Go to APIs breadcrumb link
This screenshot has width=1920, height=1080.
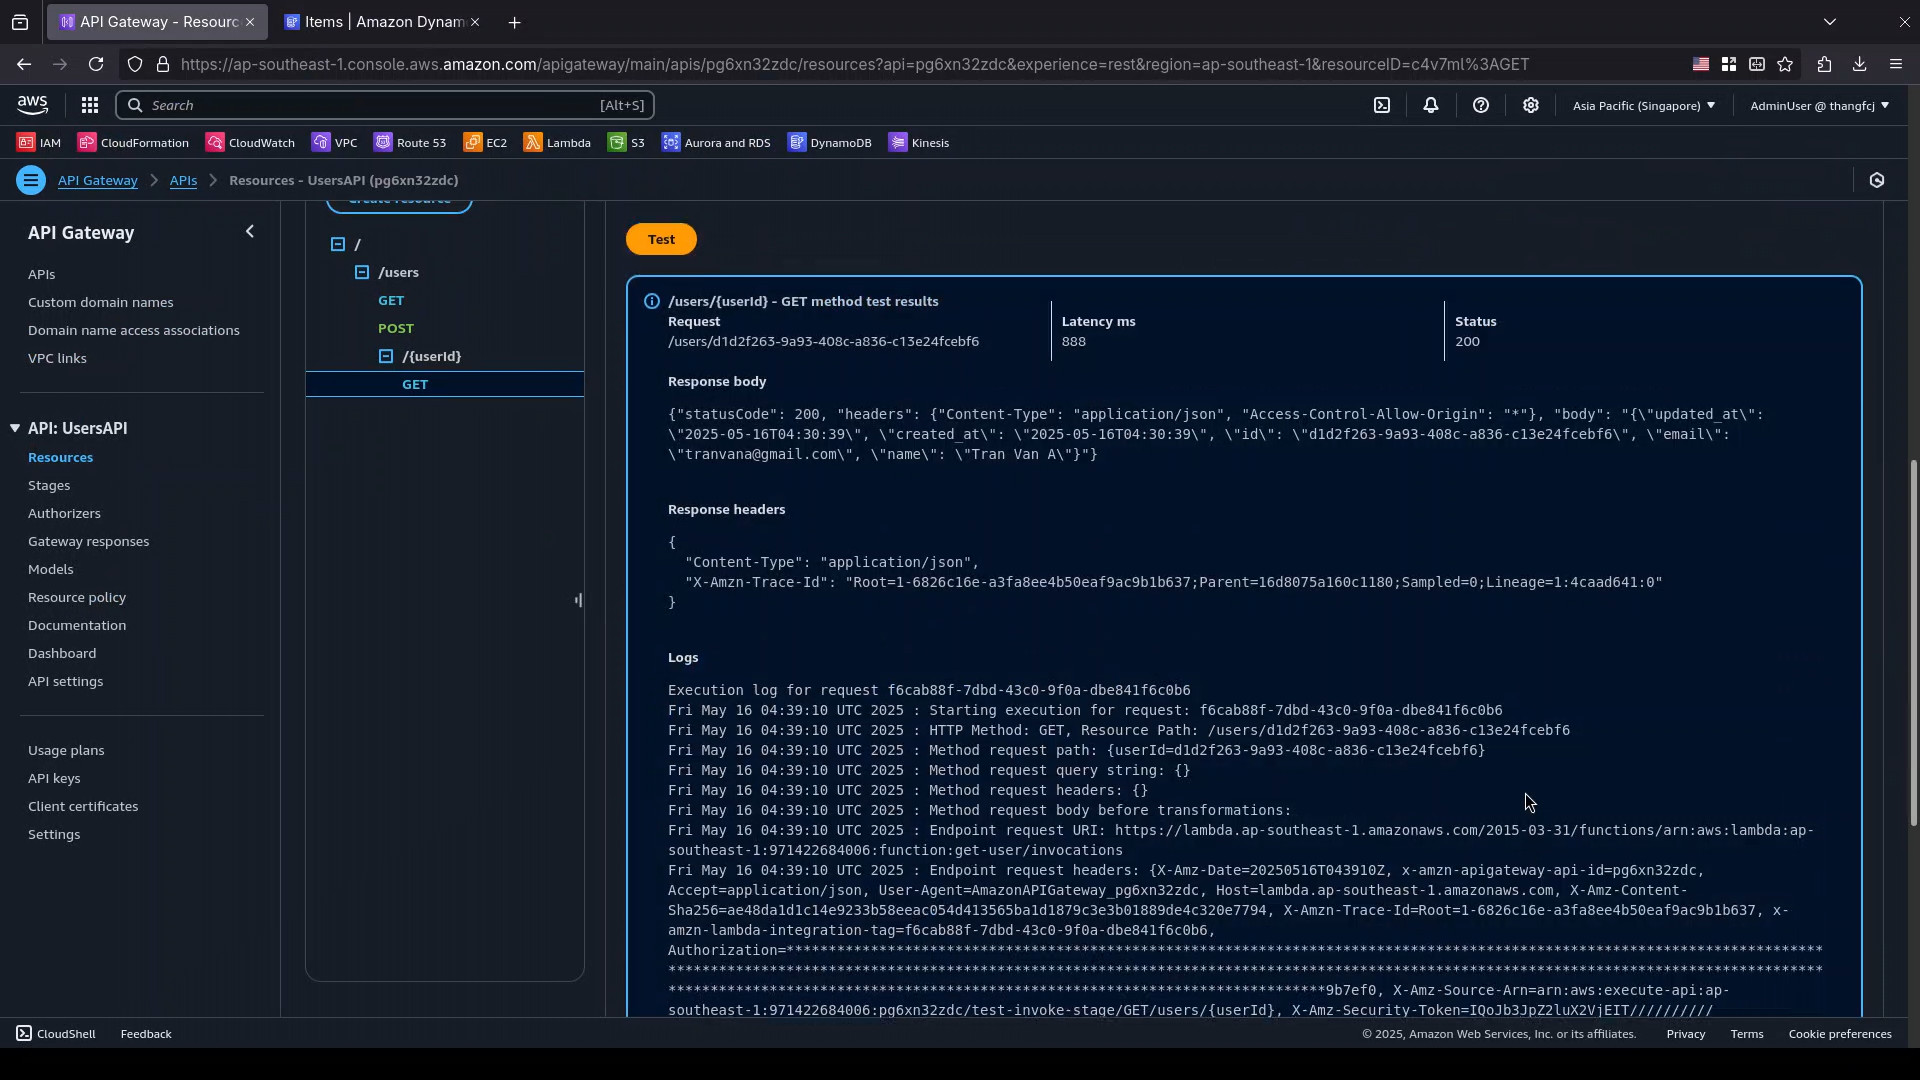pyautogui.click(x=183, y=180)
